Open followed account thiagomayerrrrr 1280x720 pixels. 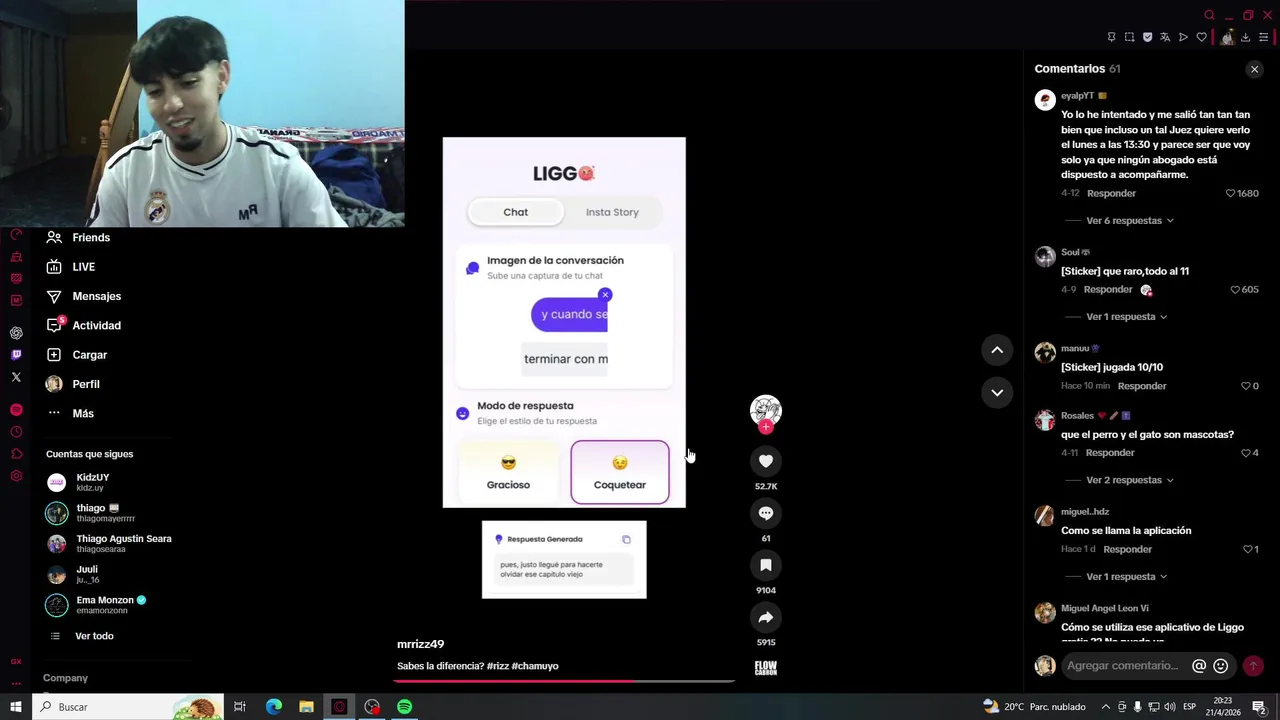pos(91,513)
